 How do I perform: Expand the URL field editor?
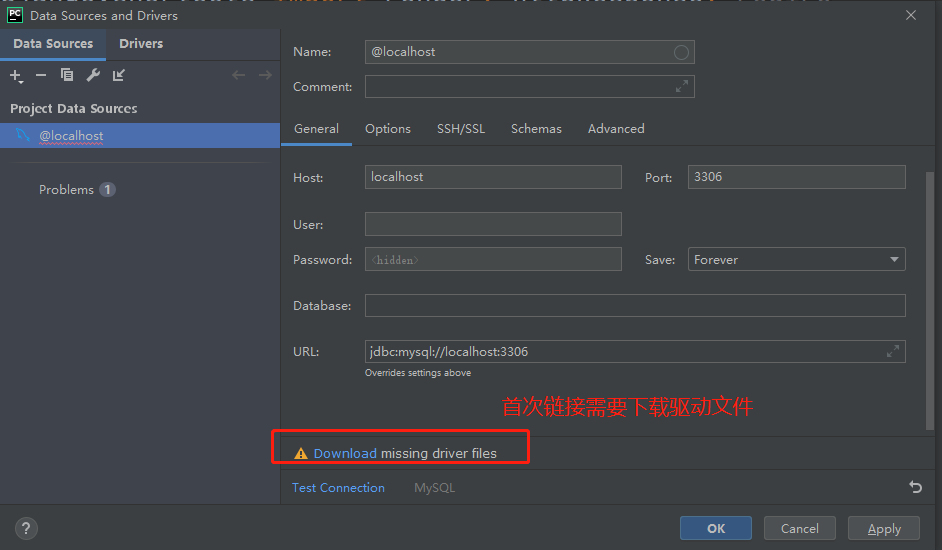coord(893,352)
